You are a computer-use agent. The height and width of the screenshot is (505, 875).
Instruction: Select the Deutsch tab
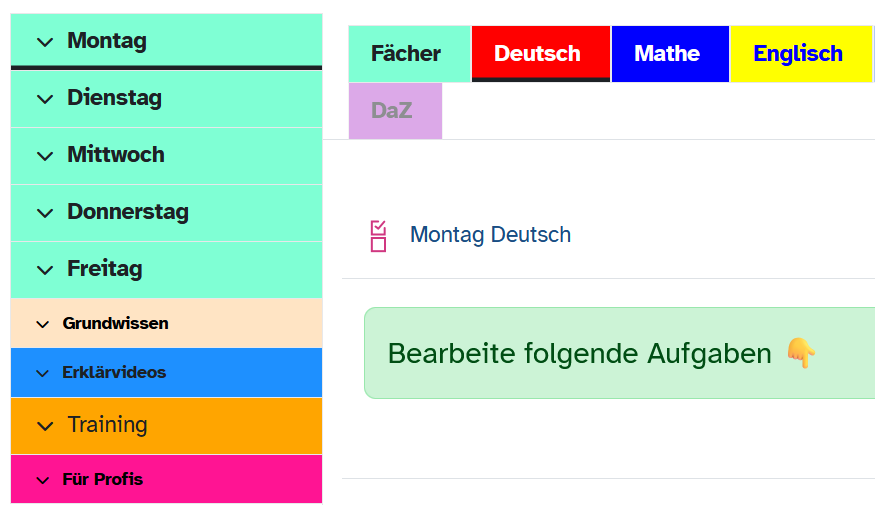click(537, 54)
